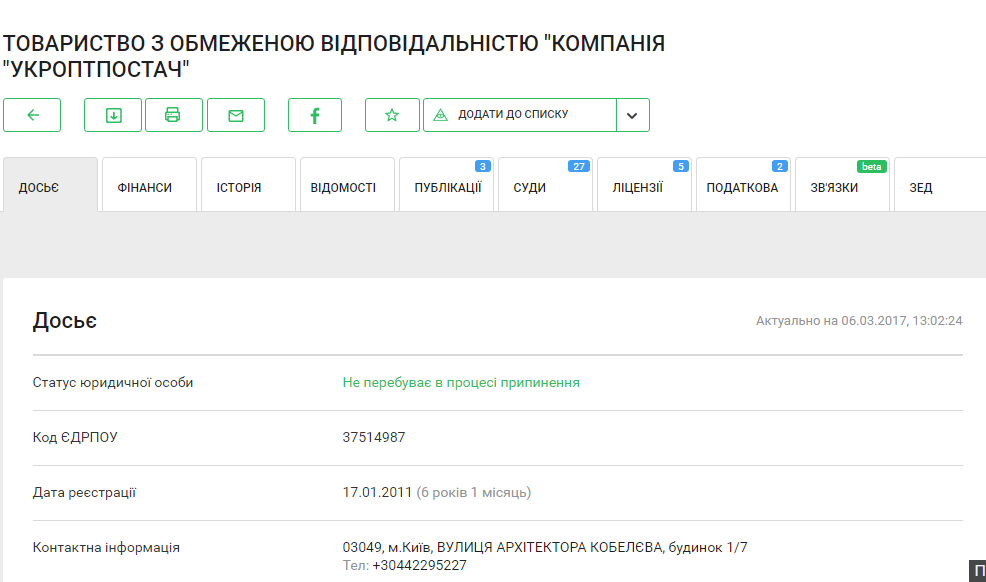
Task: Send the dossier by email
Action: coord(236,115)
